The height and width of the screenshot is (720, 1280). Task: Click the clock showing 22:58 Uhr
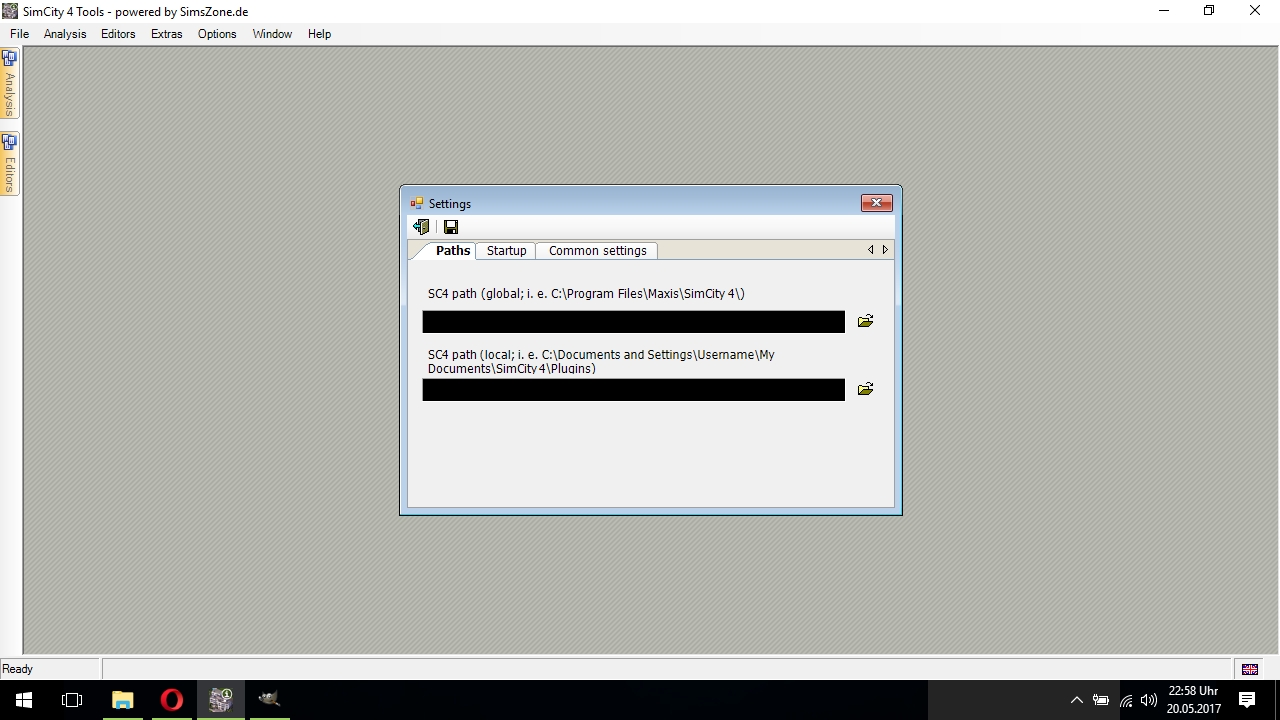[1193, 691]
